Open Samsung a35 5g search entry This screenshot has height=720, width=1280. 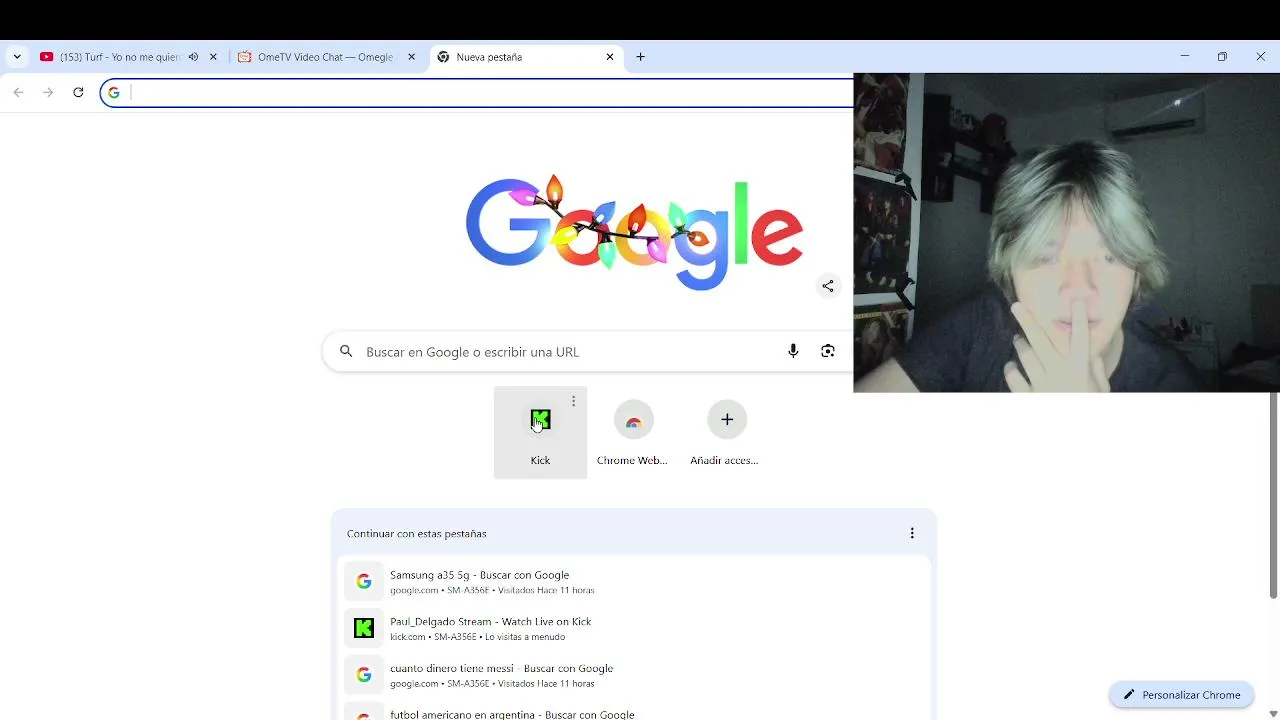[634, 581]
